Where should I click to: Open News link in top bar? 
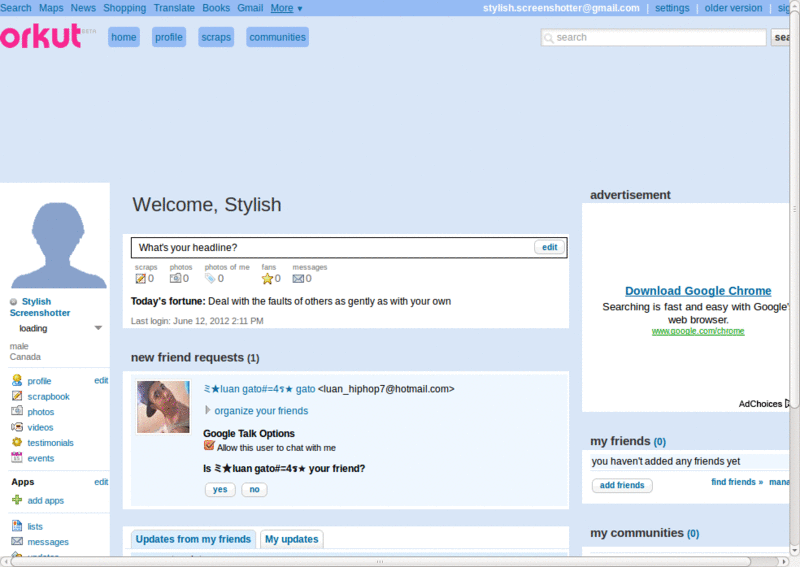83,8
